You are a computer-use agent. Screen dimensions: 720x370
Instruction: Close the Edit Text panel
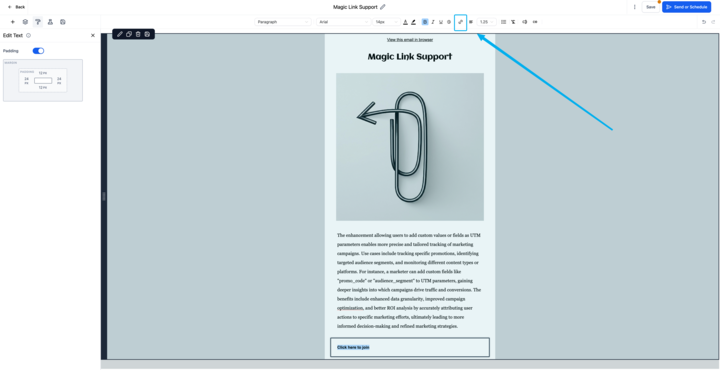(x=93, y=35)
